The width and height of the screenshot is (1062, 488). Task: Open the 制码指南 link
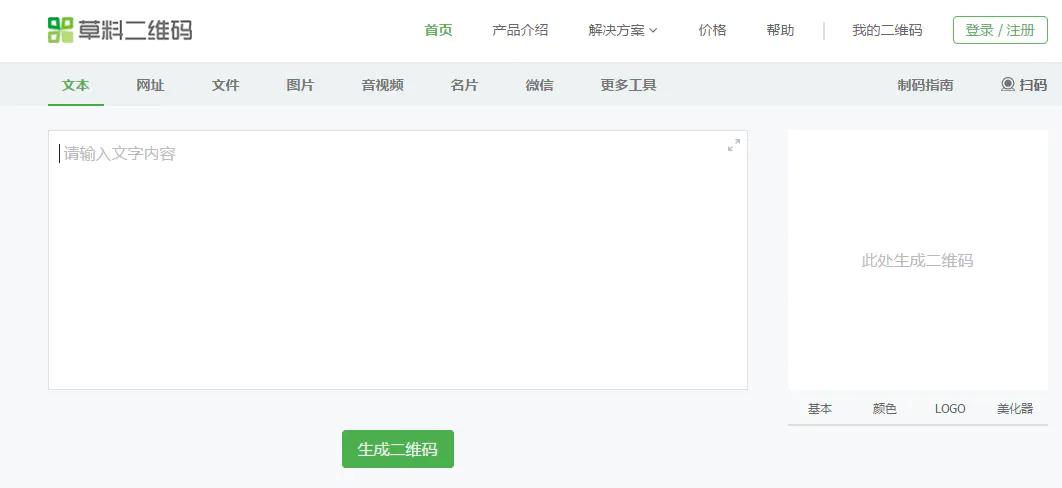click(x=925, y=85)
